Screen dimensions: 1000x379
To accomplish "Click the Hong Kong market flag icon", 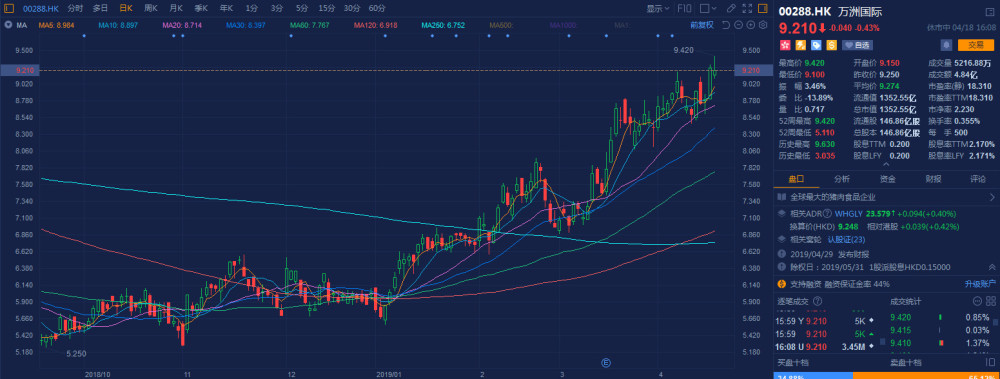I will [784, 45].
